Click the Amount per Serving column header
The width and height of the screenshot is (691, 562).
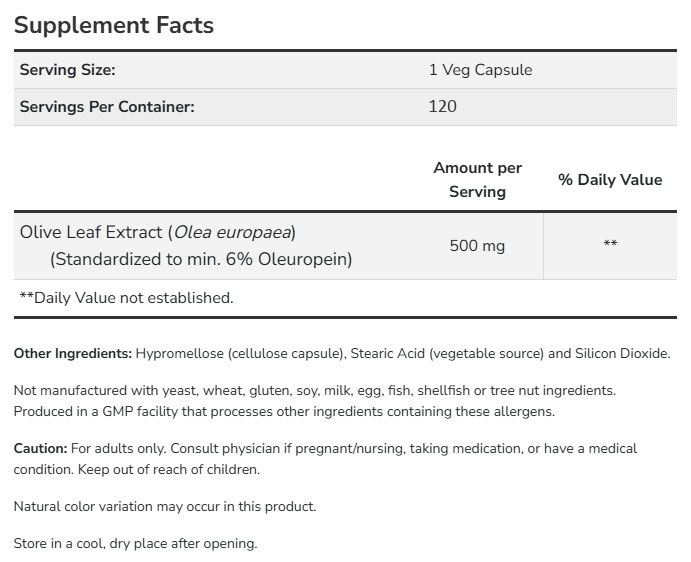(477, 180)
